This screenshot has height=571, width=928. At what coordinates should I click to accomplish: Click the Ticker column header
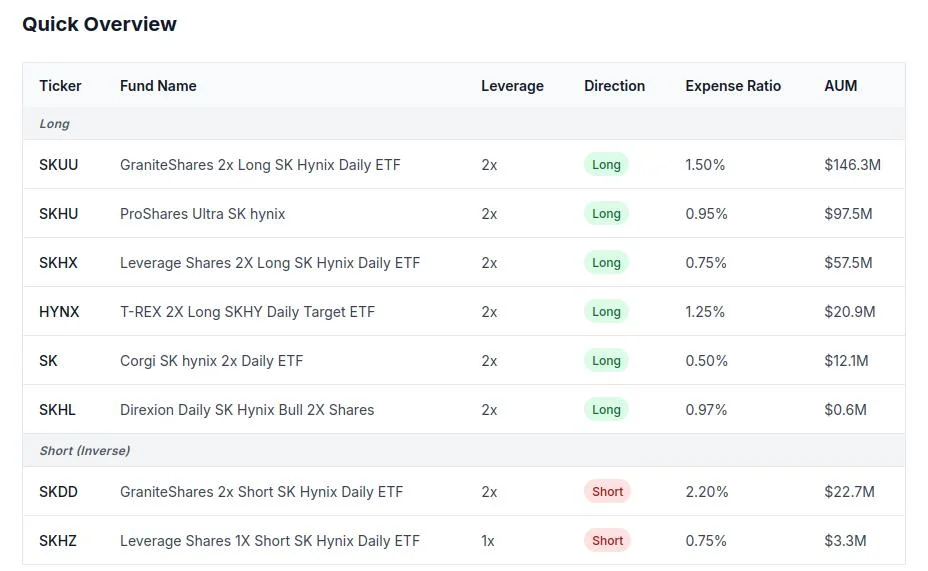point(60,86)
